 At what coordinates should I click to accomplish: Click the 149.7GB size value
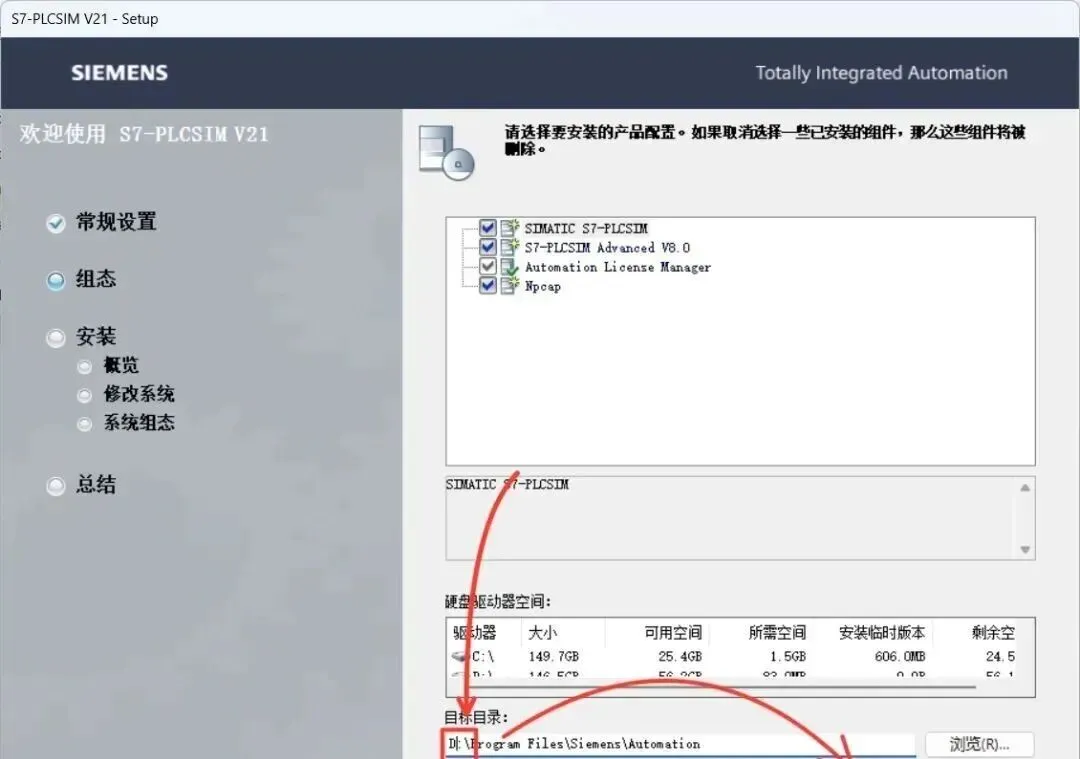pyautogui.click(x=554, y=656)
